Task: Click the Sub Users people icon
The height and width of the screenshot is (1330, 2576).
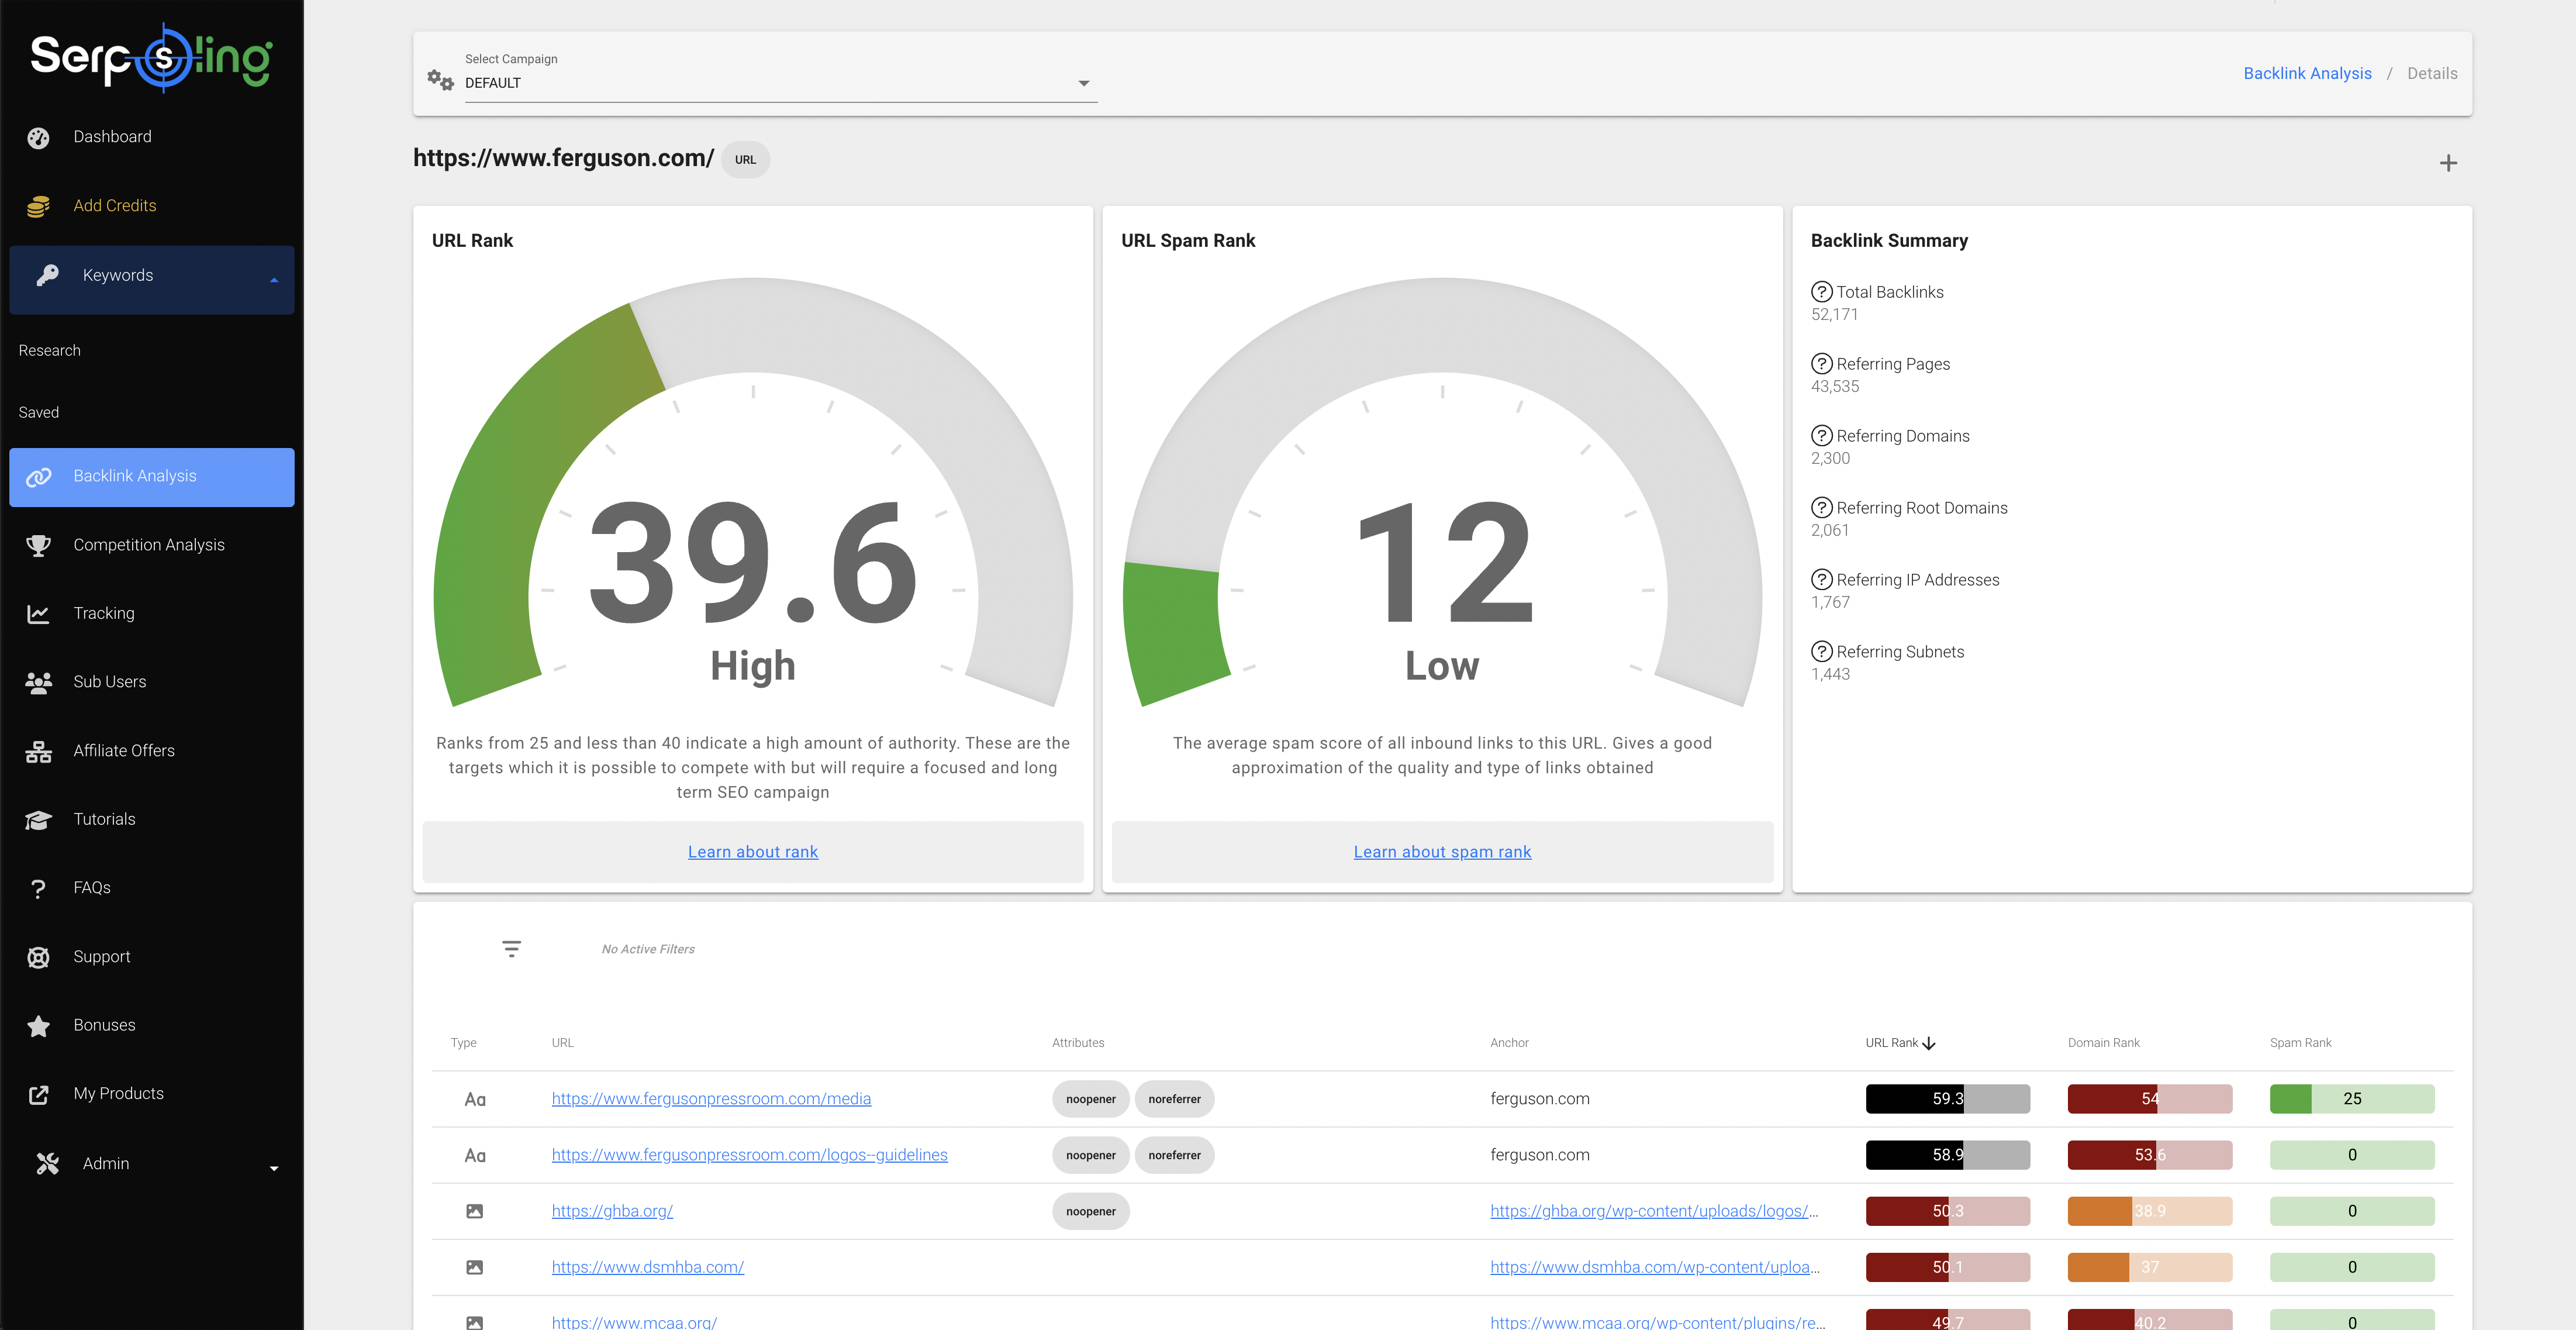Action: (39, 682)
